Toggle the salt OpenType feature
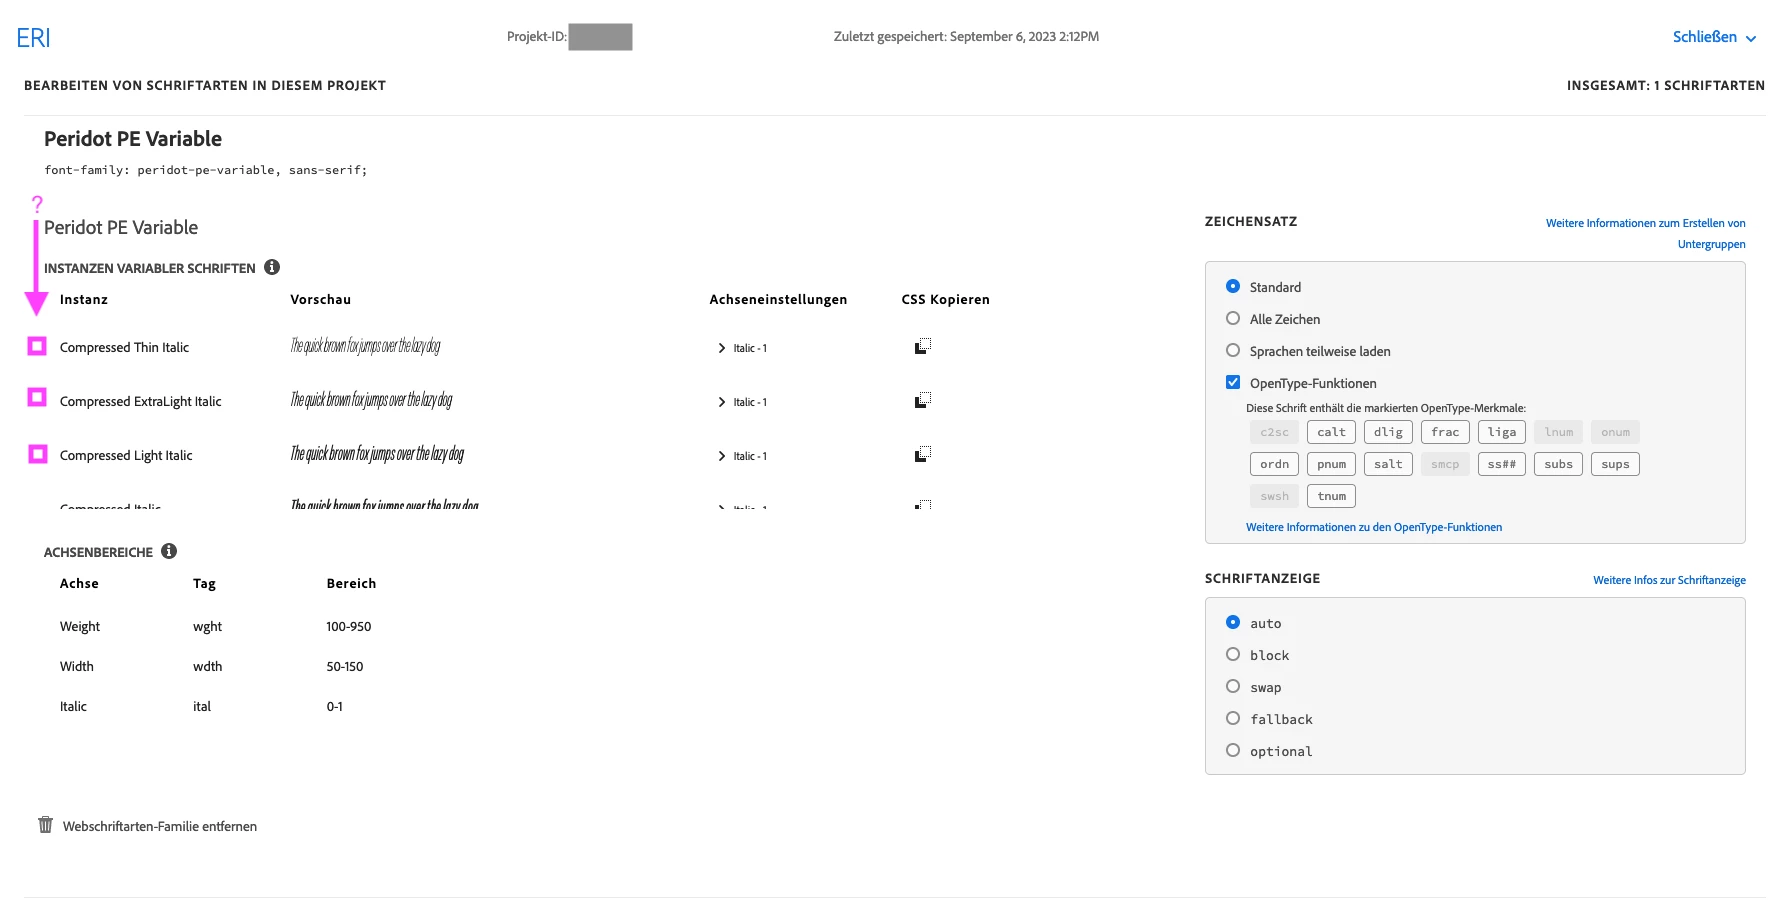The height and width of the screenshot is (915, 1790). tap(1388, 464)
